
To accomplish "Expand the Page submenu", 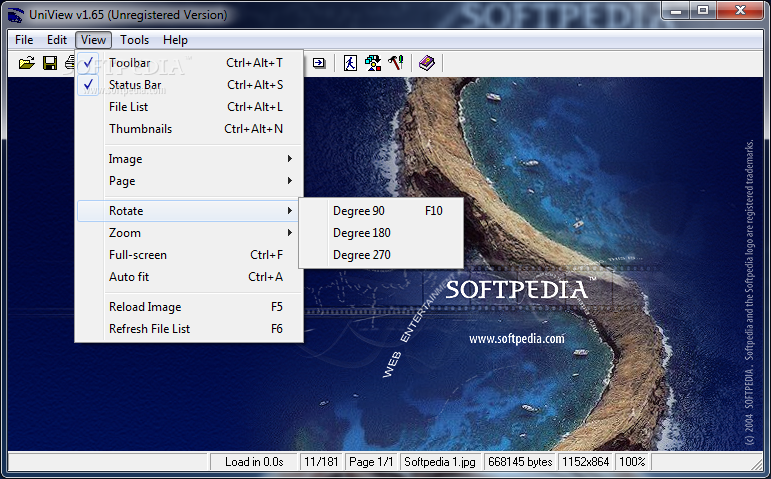I will (189, 180).
